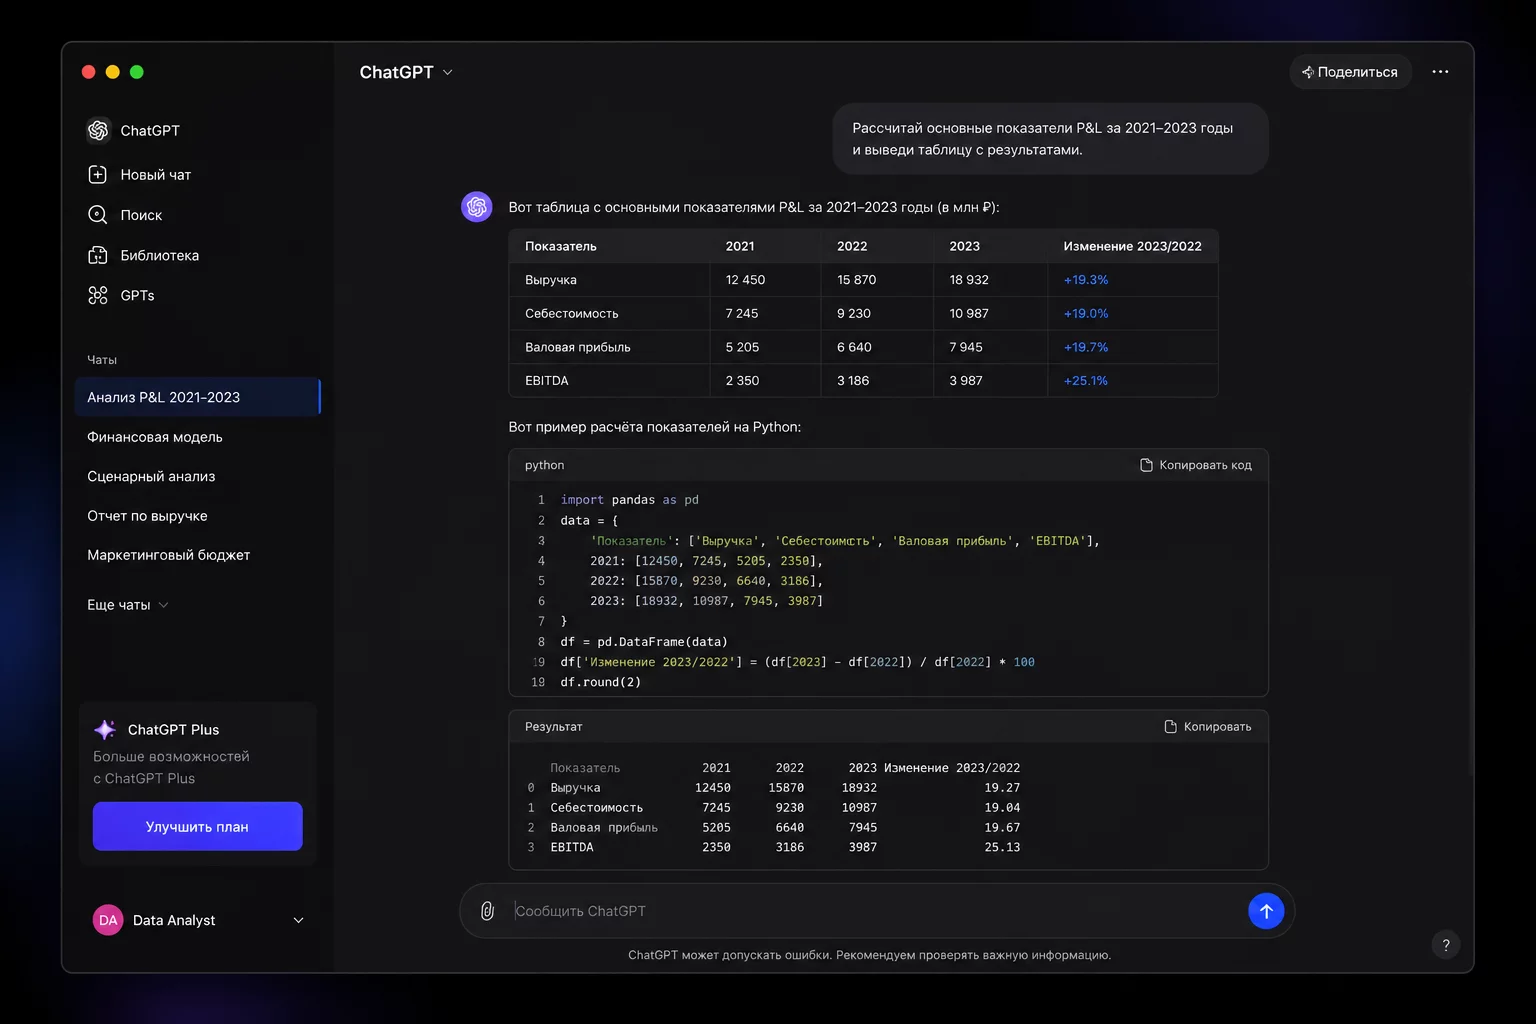Click the DA user avatar

point(108,920)
